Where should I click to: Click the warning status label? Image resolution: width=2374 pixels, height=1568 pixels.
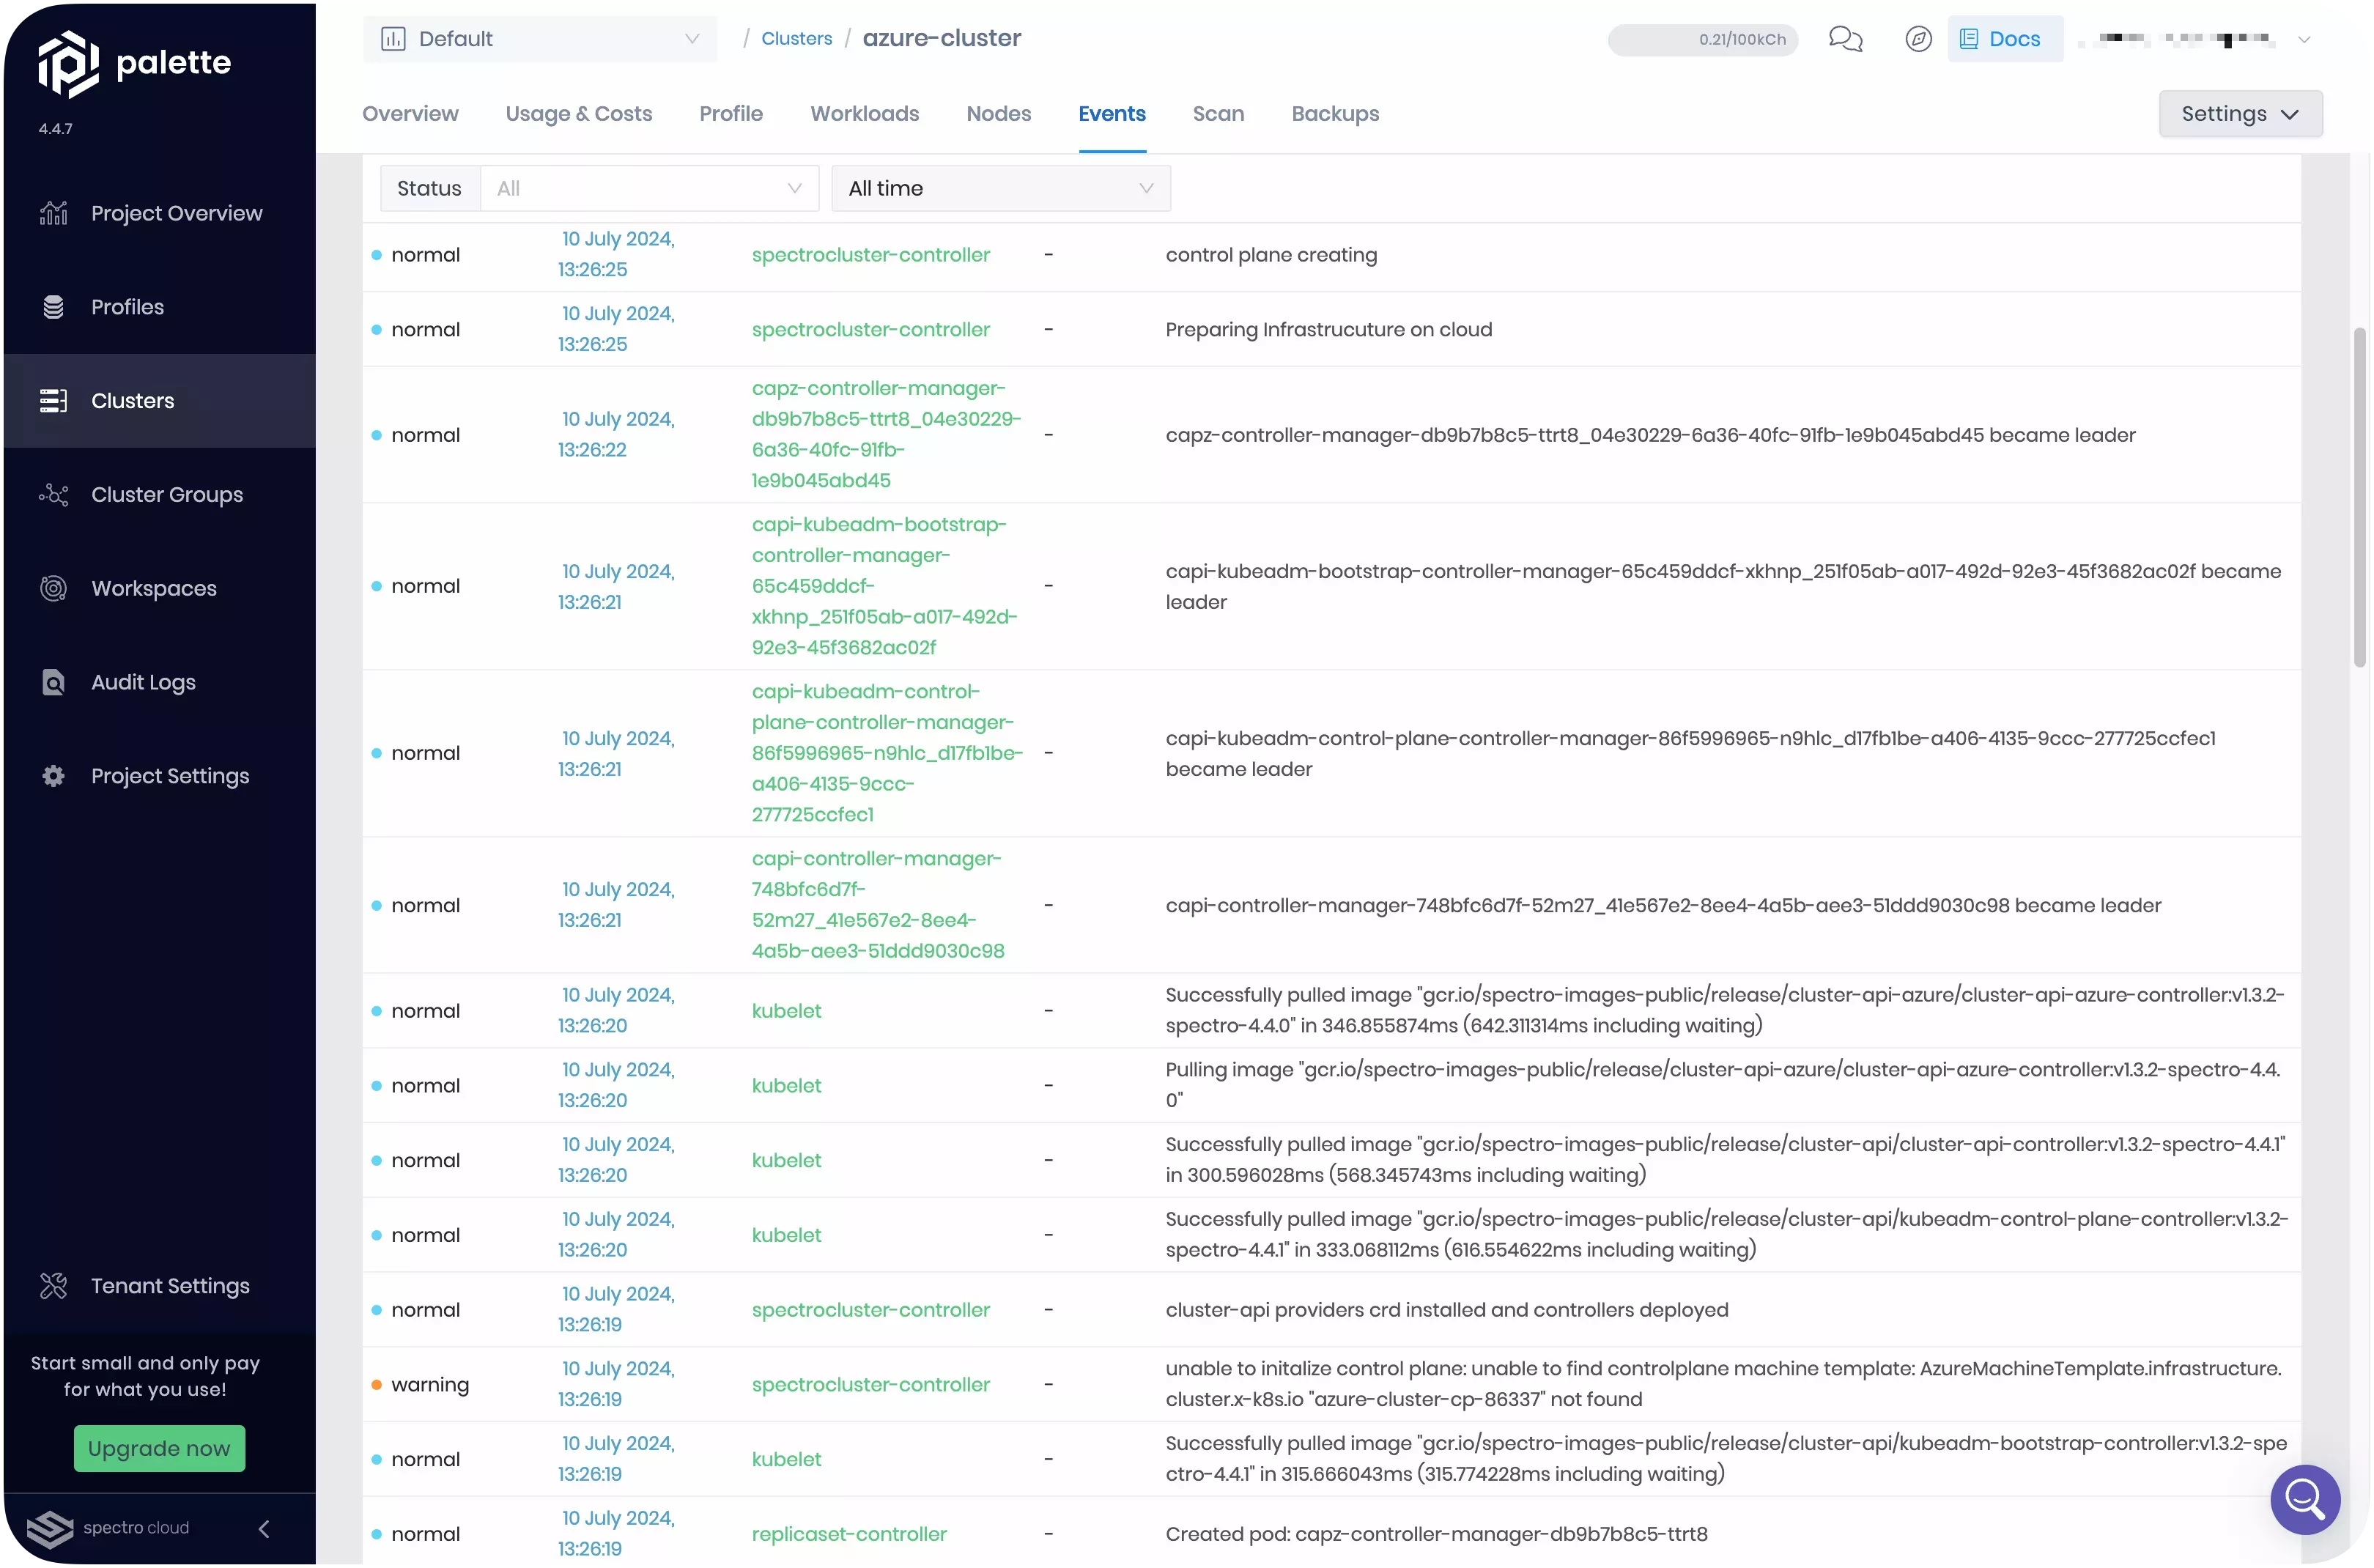point(430,1385)
